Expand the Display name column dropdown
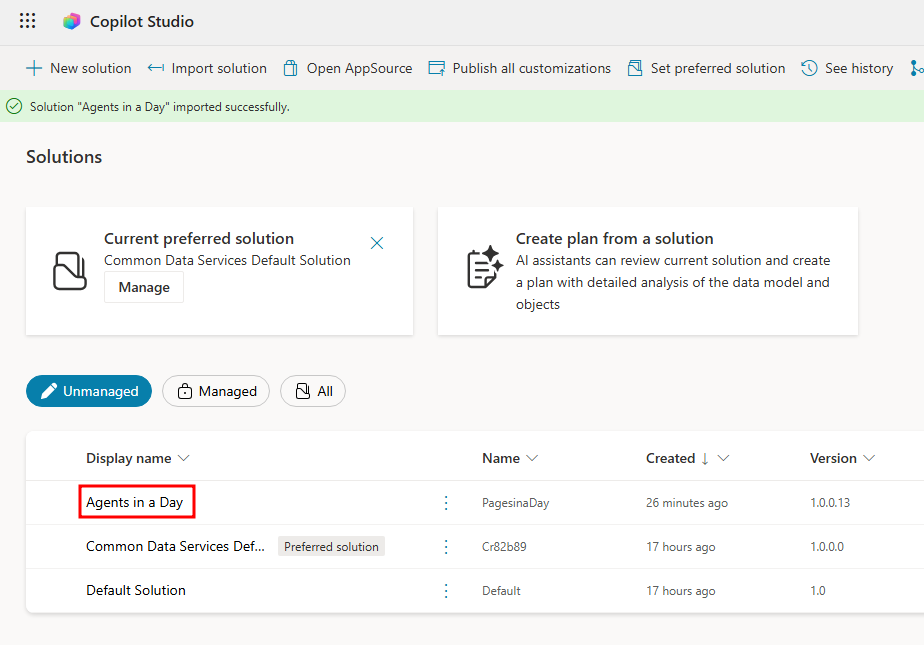 (x=183, y=458)
